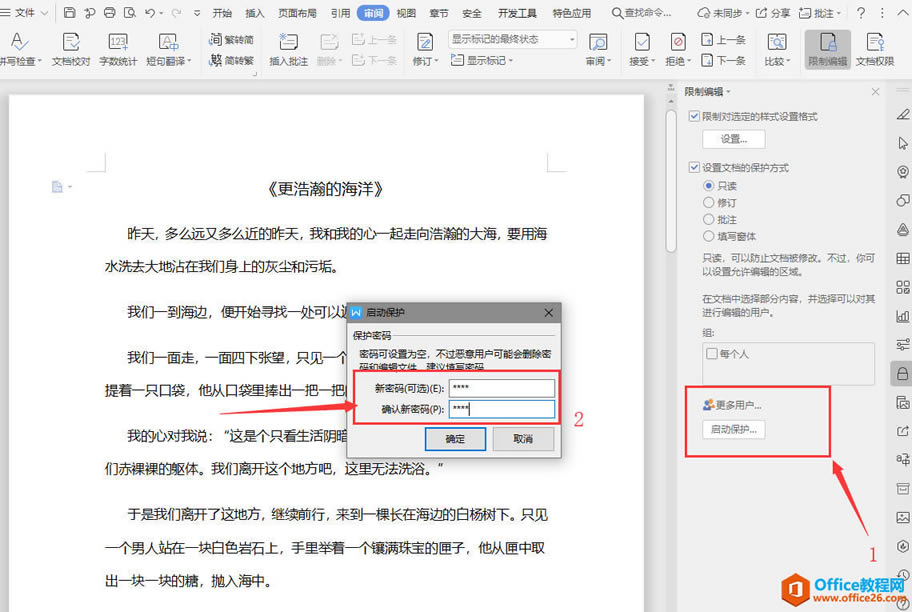Open 显示标记的最终状态 dropdown
This screenshot has height=612, width=912.
click(512, 39)
